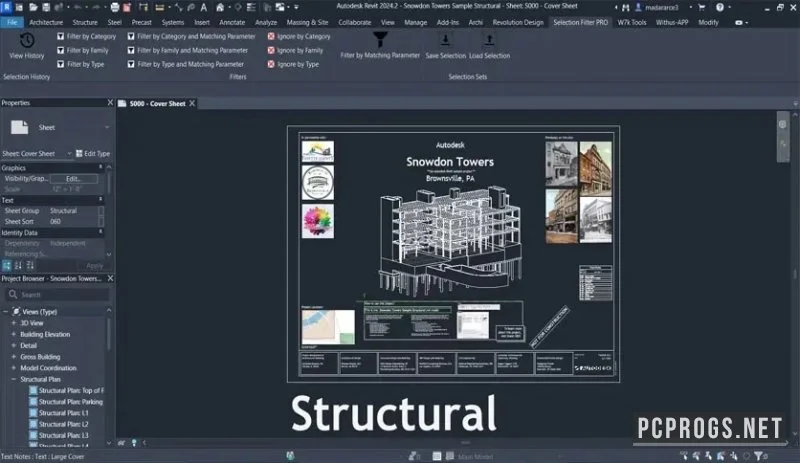Click the Filter by Matching Parameter funnel icon

[380, 39]
